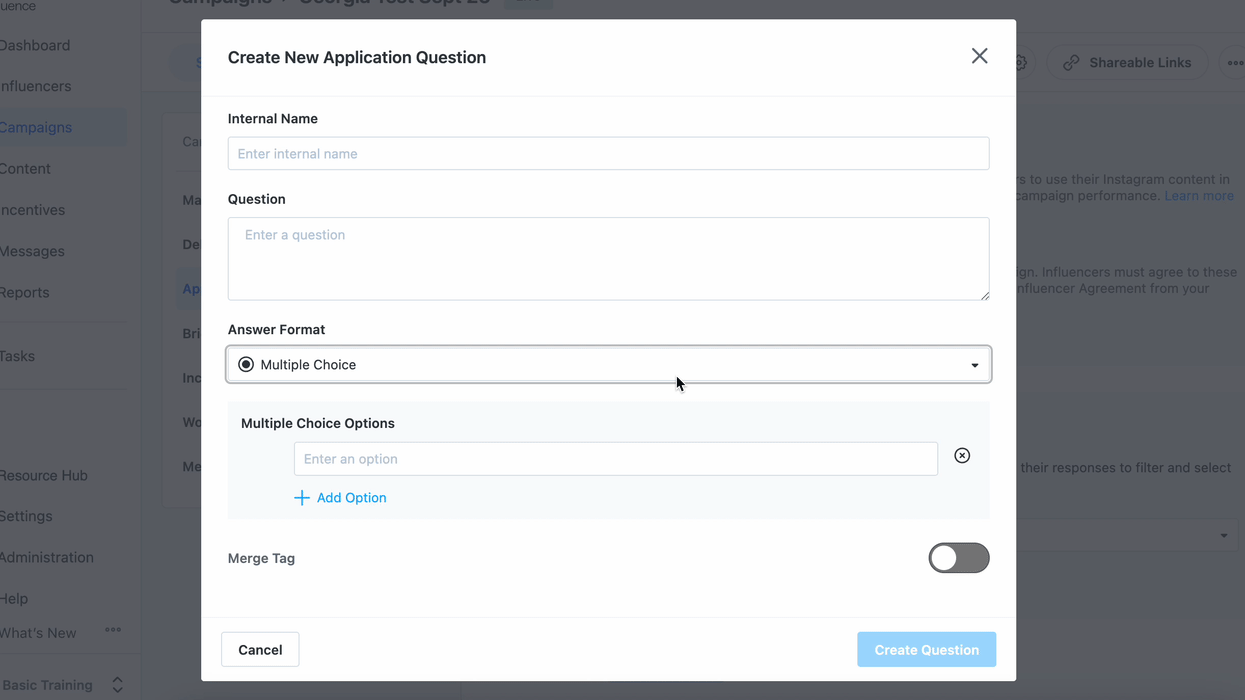Open Campaigns in the sidebar
This screenshot has width=1245, height=700.
36,128
